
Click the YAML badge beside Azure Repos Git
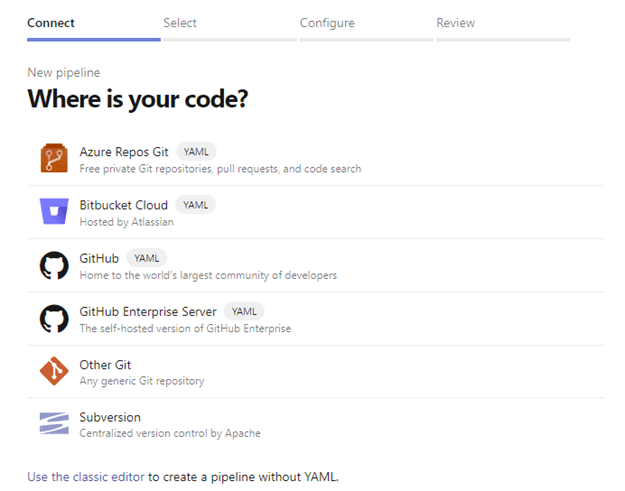click(x=196, y=152)
